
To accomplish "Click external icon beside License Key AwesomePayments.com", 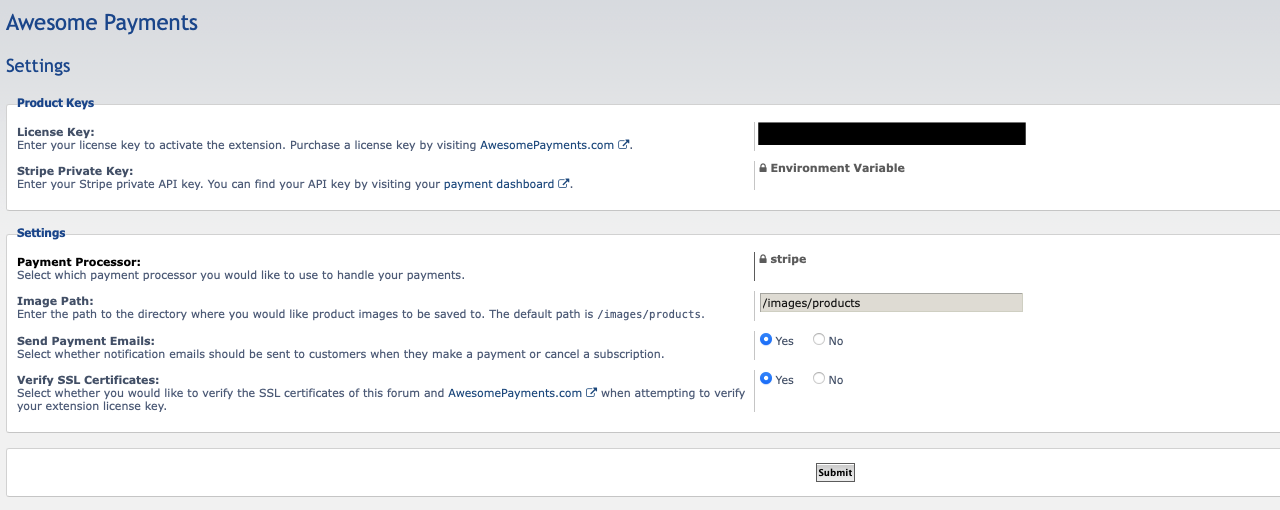I will pyautogui.click(x=624, y=145).
